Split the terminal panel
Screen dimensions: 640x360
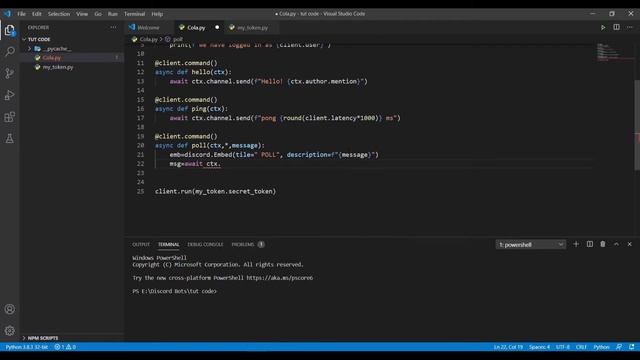pyautogui.click(x=590, y=244)
